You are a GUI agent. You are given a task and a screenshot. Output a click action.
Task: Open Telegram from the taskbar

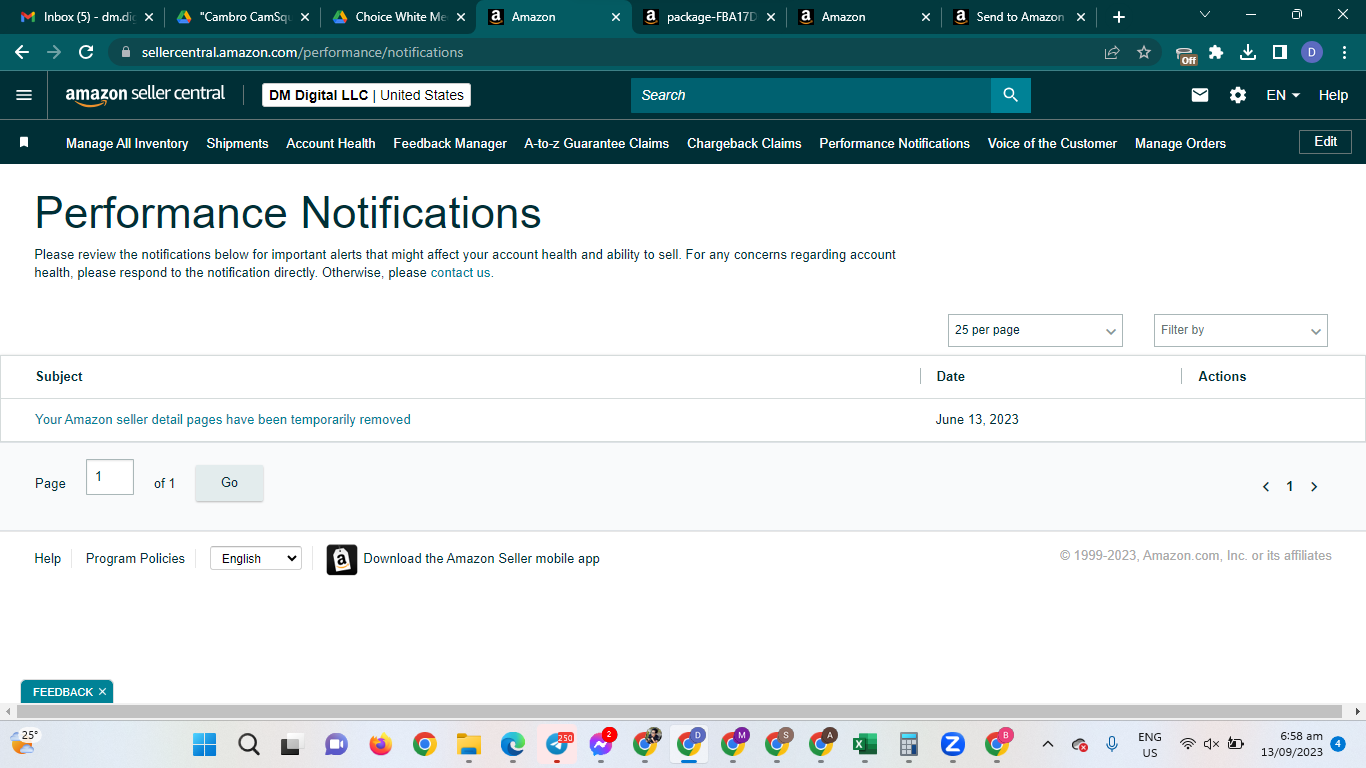pyautogui.click(x=557, y=744)
